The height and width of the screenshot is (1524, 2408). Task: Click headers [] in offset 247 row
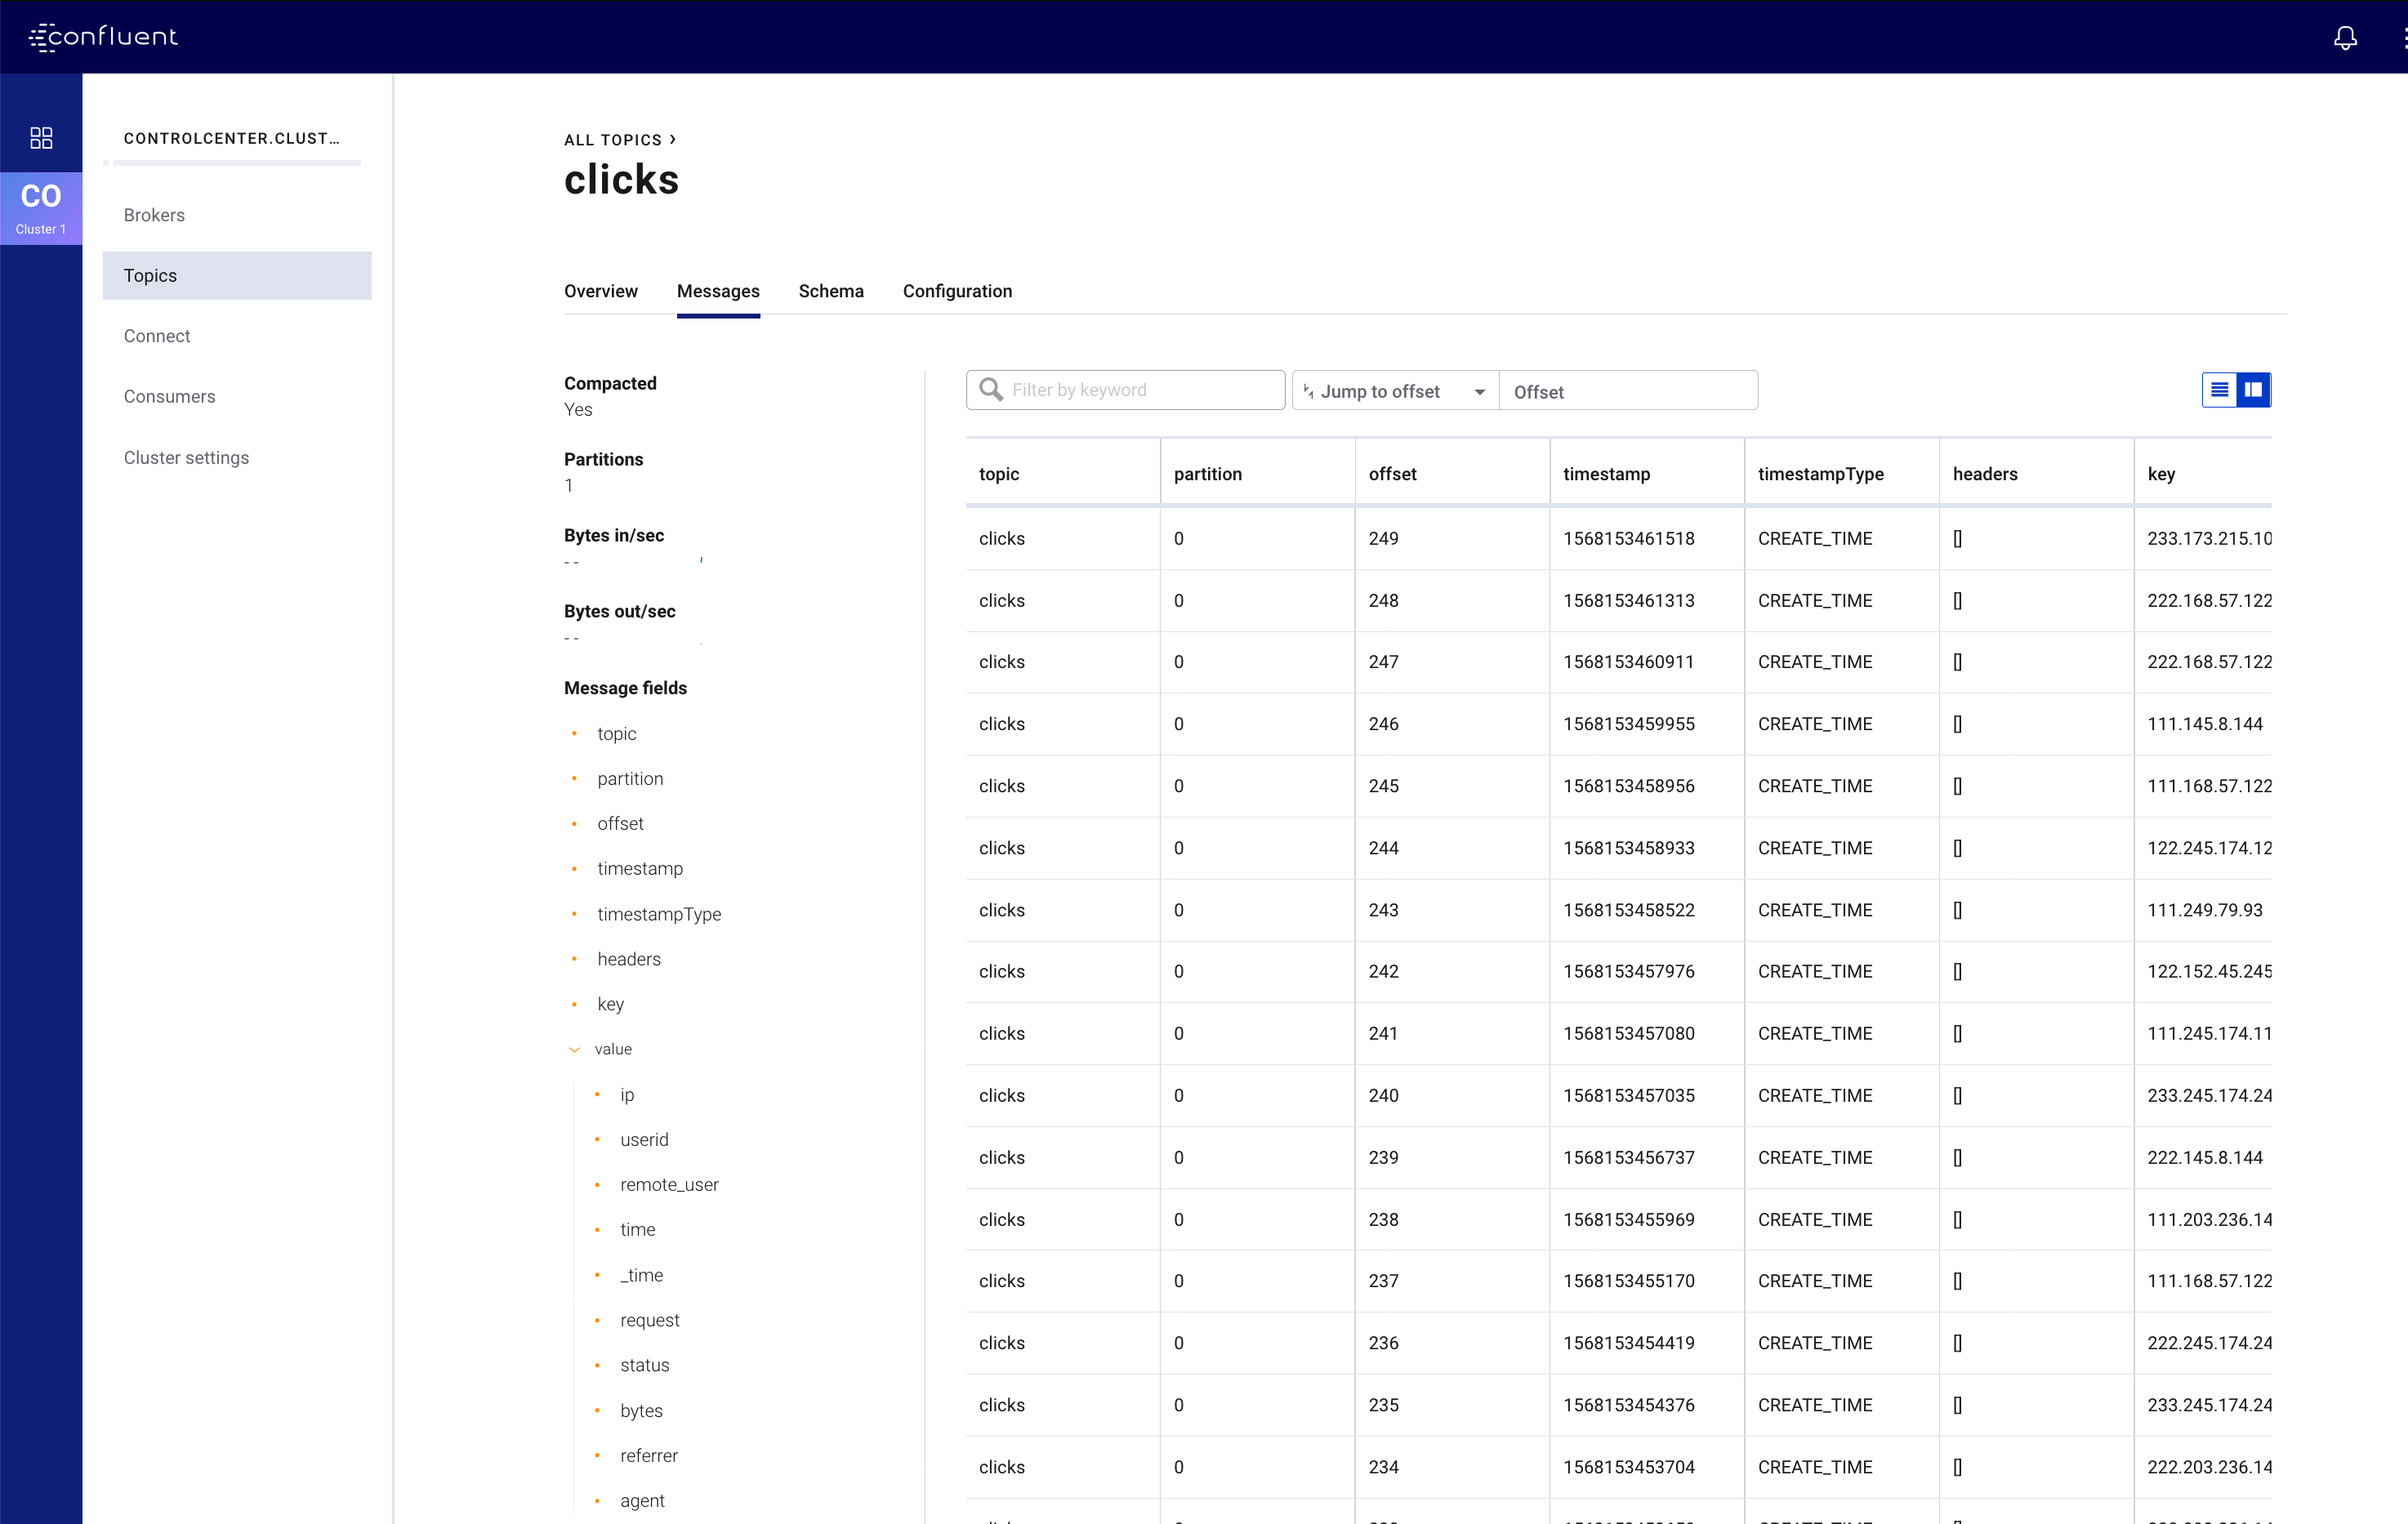(1957, 662)
